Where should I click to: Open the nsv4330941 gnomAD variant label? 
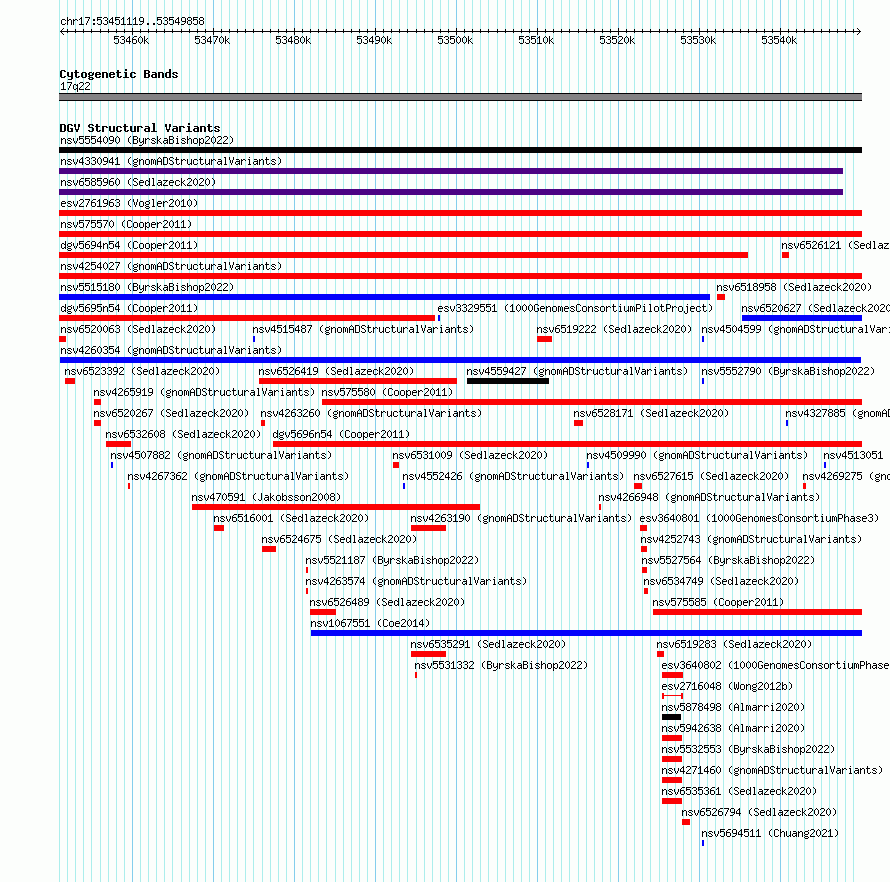[x=171, y=161]
